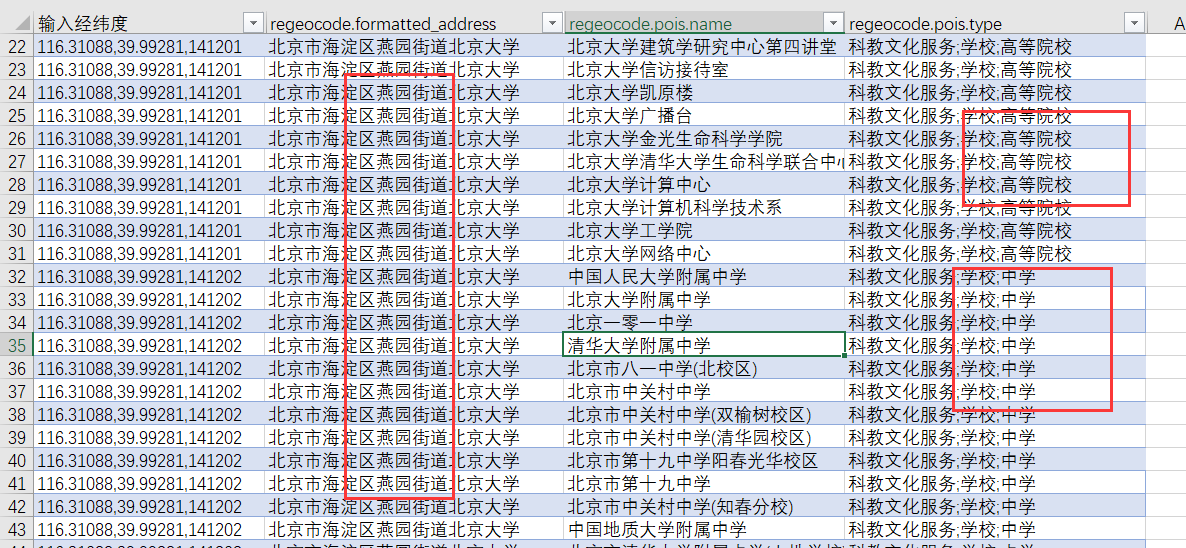This screenshot has height=548, width=1186.
Task: Select cell 北京市中关村中学(双榆树校区)
Action: coord(705,414)
